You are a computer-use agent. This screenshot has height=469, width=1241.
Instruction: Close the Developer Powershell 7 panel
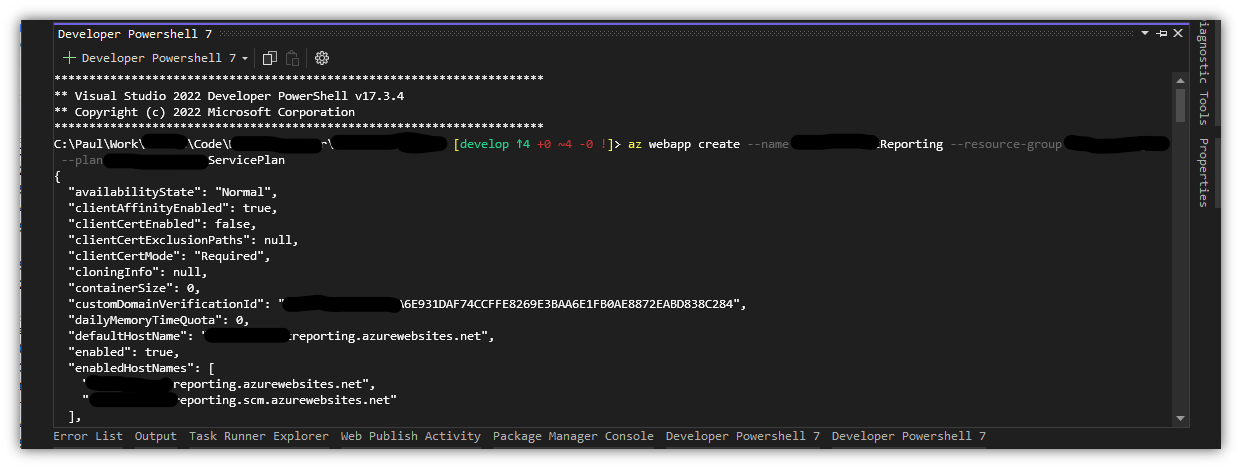tap(1177, 33)
